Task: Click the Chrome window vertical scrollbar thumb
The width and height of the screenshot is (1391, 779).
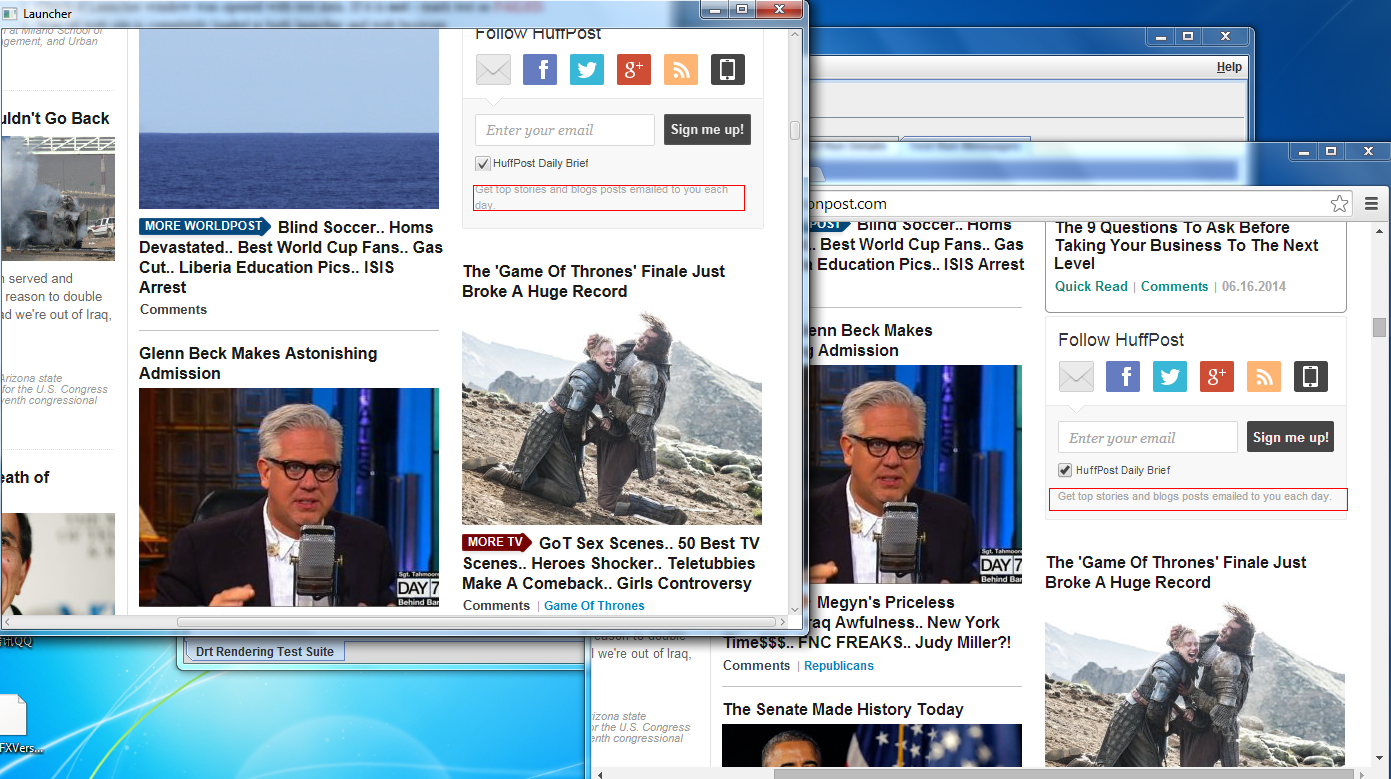Action: pos(1379,327)
